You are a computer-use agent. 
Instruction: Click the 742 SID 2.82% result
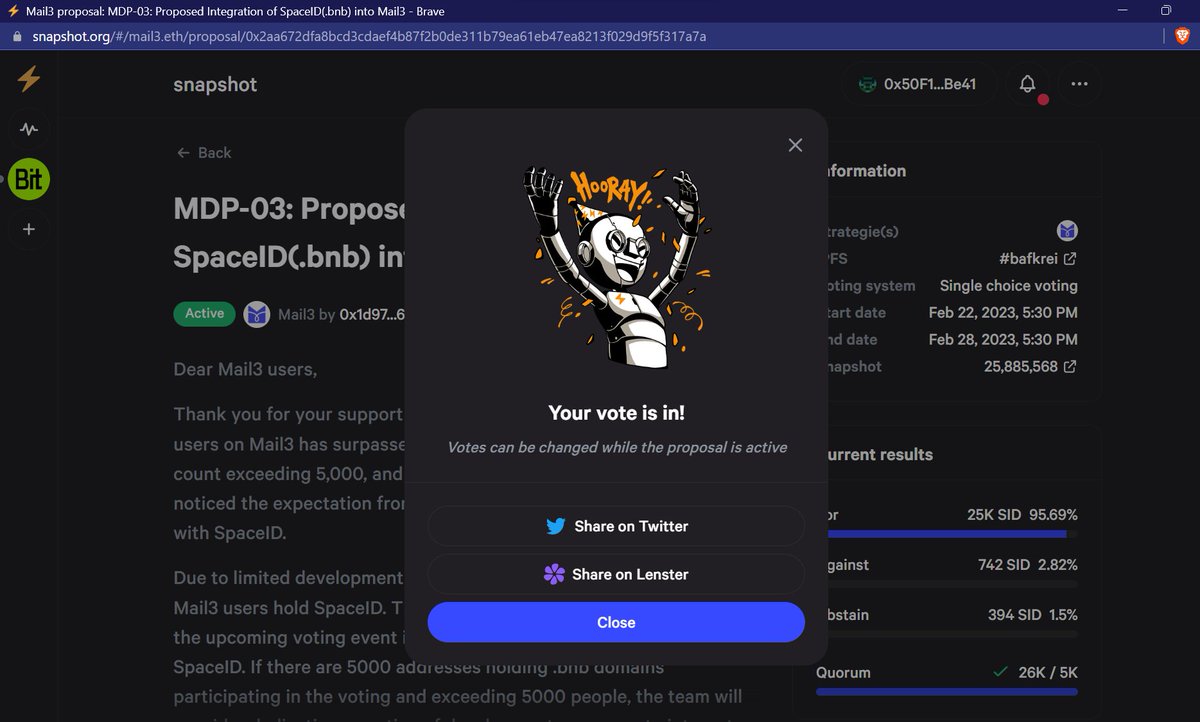(x=1028, y=564)
